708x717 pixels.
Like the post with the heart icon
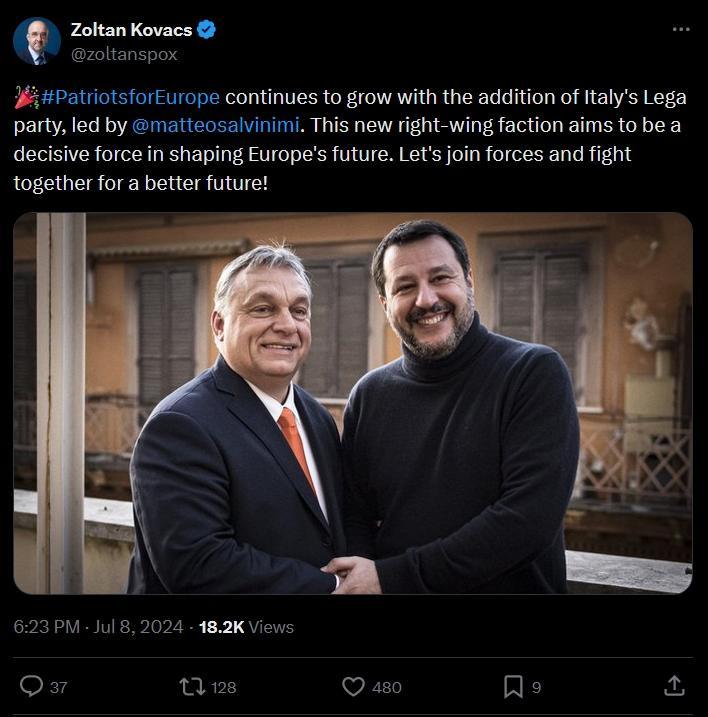(354, 686)
